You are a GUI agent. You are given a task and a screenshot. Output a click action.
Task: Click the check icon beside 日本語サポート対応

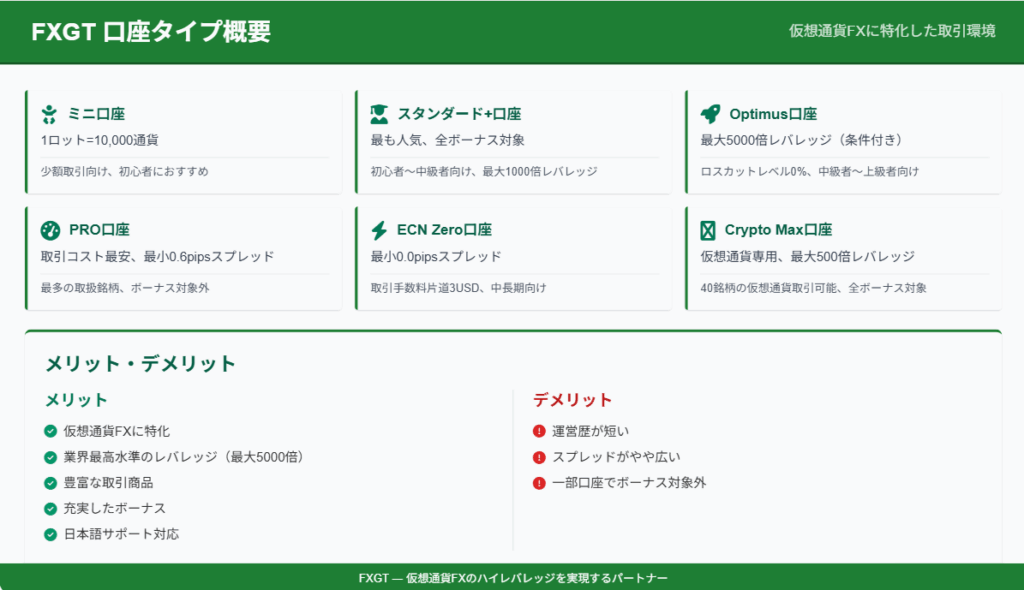point(50,534)
